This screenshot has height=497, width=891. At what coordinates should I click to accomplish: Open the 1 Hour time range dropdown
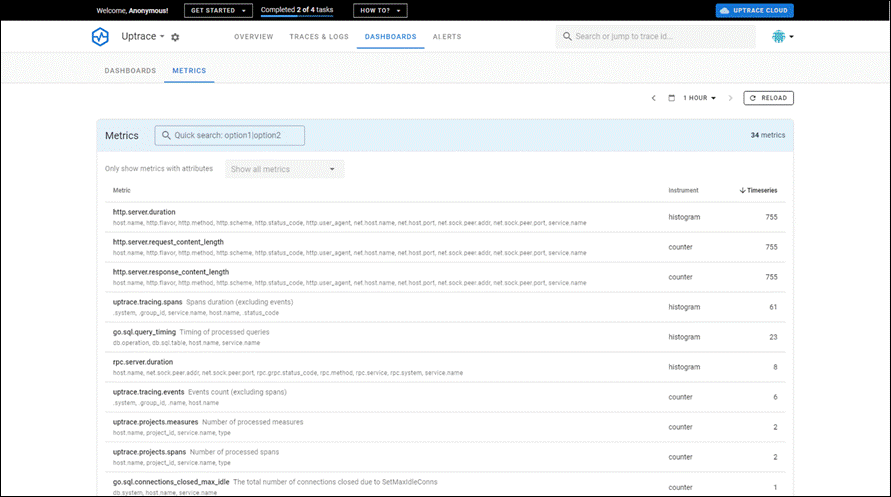coord(700,98)
